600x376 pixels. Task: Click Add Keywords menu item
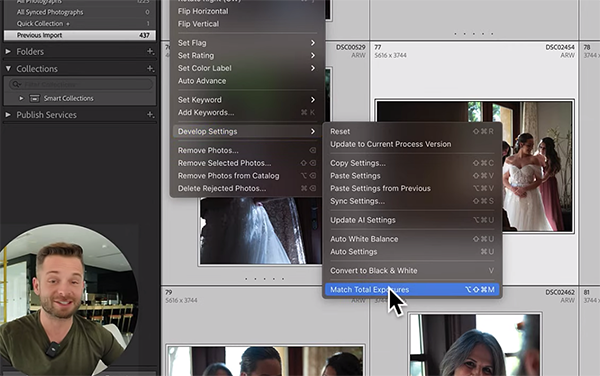pos(246,112)
